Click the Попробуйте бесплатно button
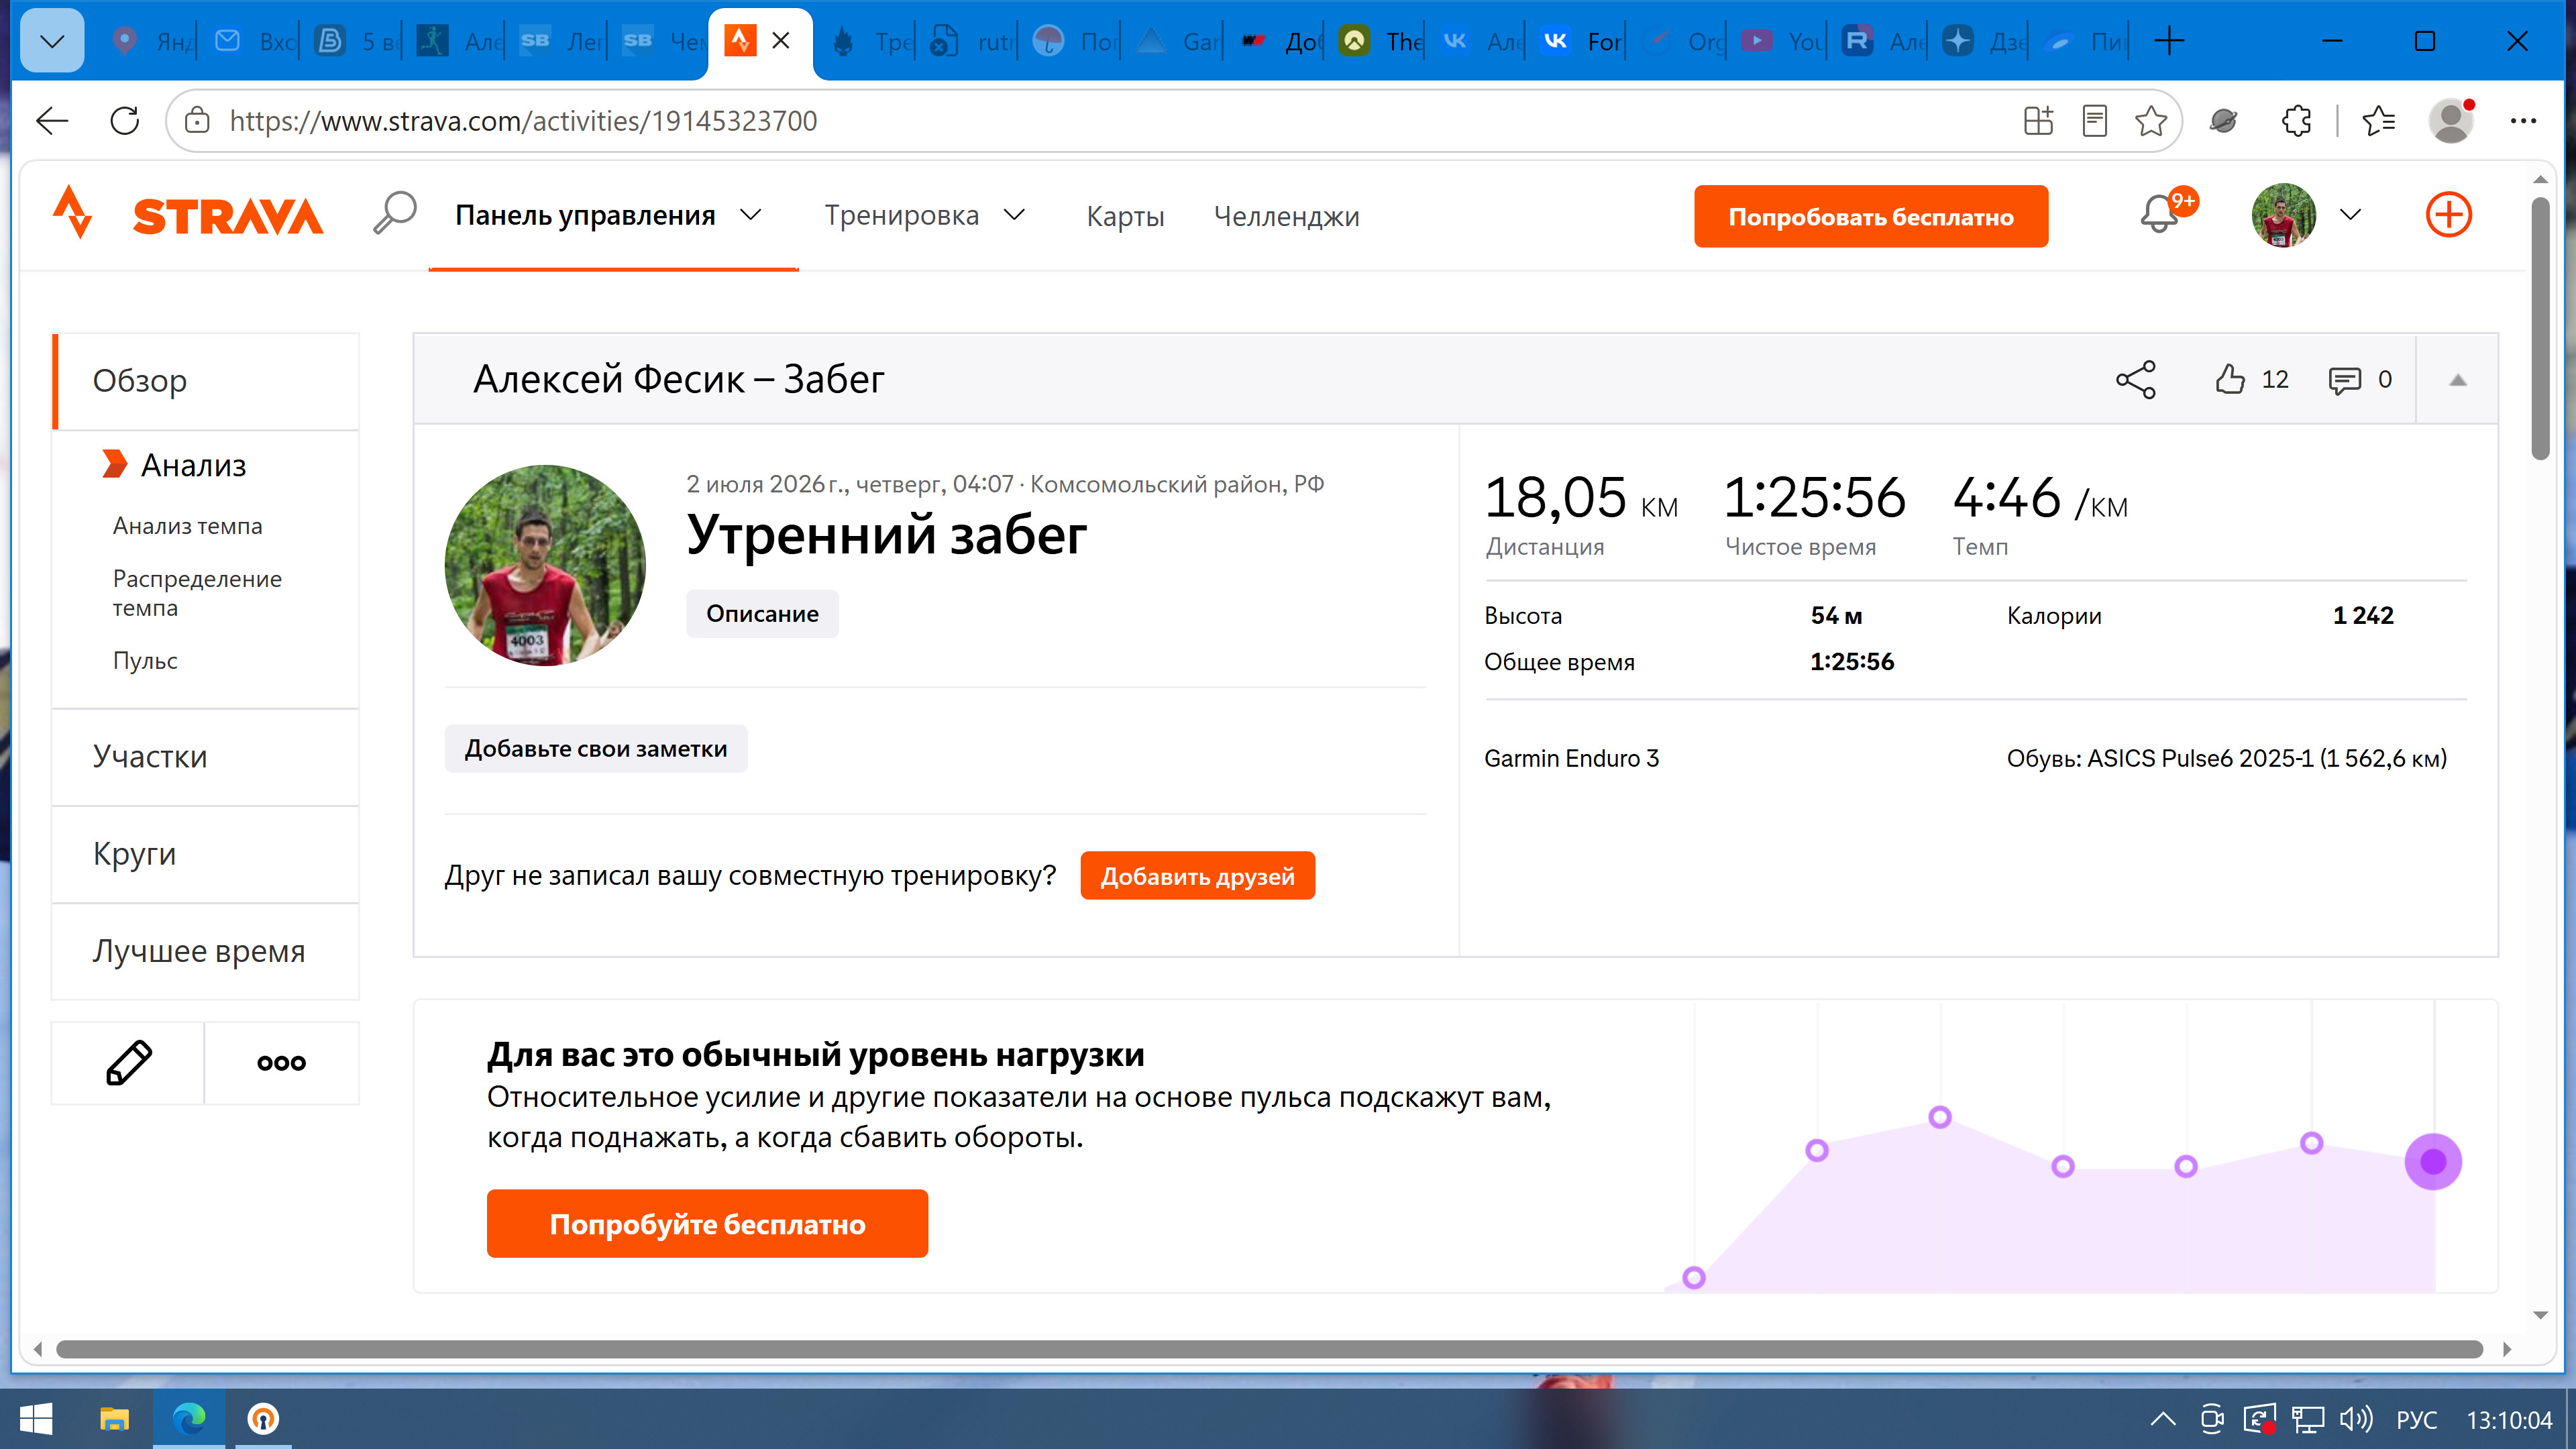Viewport: 2576px width, 1449px height. click(707, 1224)
